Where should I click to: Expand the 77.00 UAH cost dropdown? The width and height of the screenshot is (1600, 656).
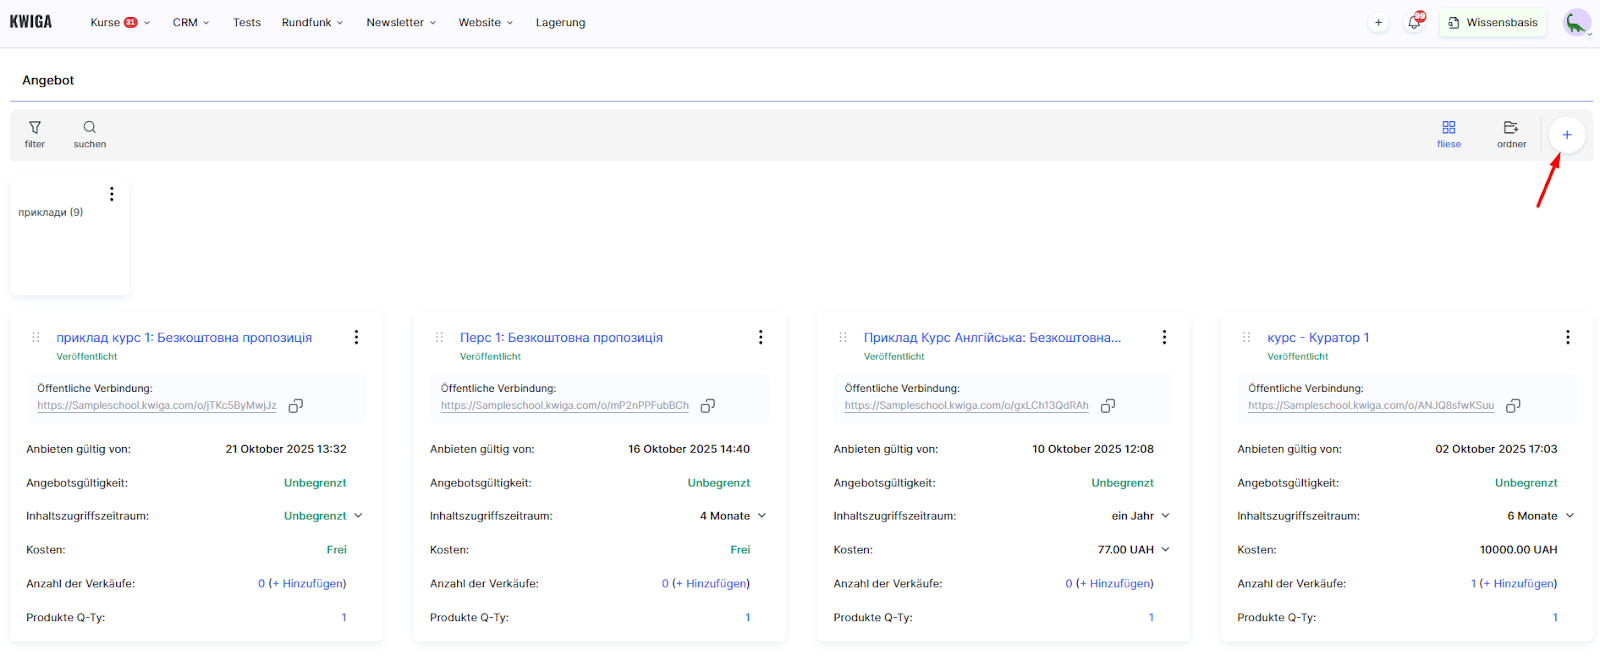pyautogui.click(x=1165, y=550)
